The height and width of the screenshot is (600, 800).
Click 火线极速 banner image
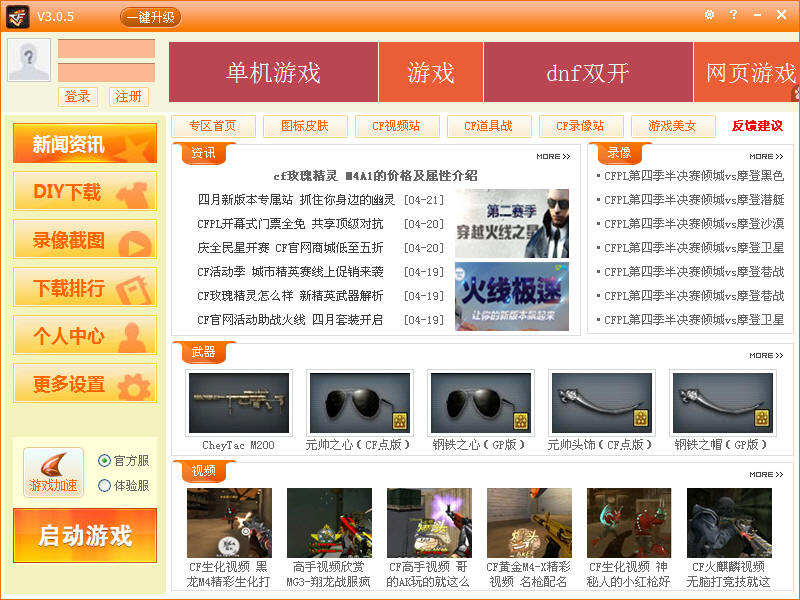tap(512, 296)
